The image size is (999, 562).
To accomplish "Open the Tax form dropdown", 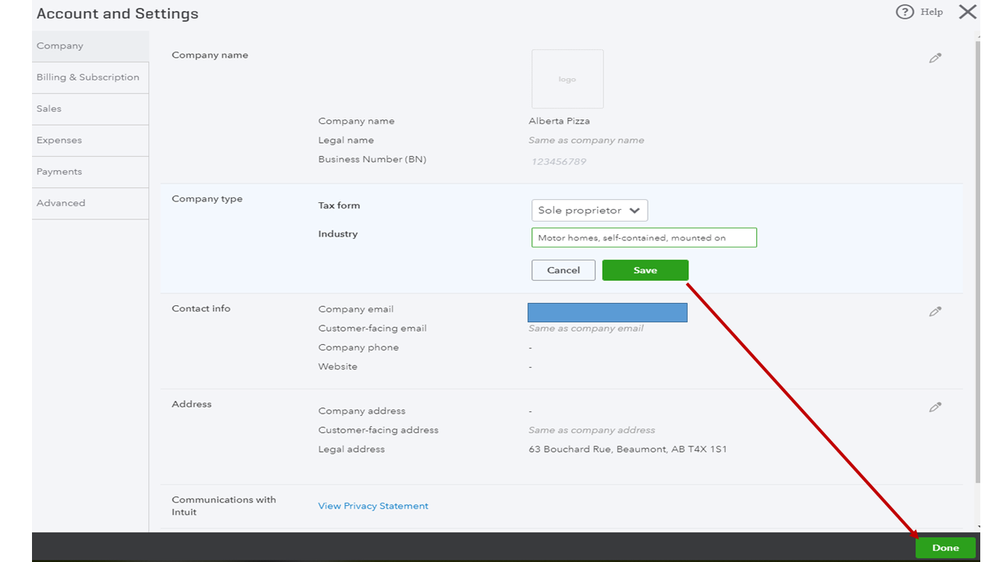I will (589, 210).
